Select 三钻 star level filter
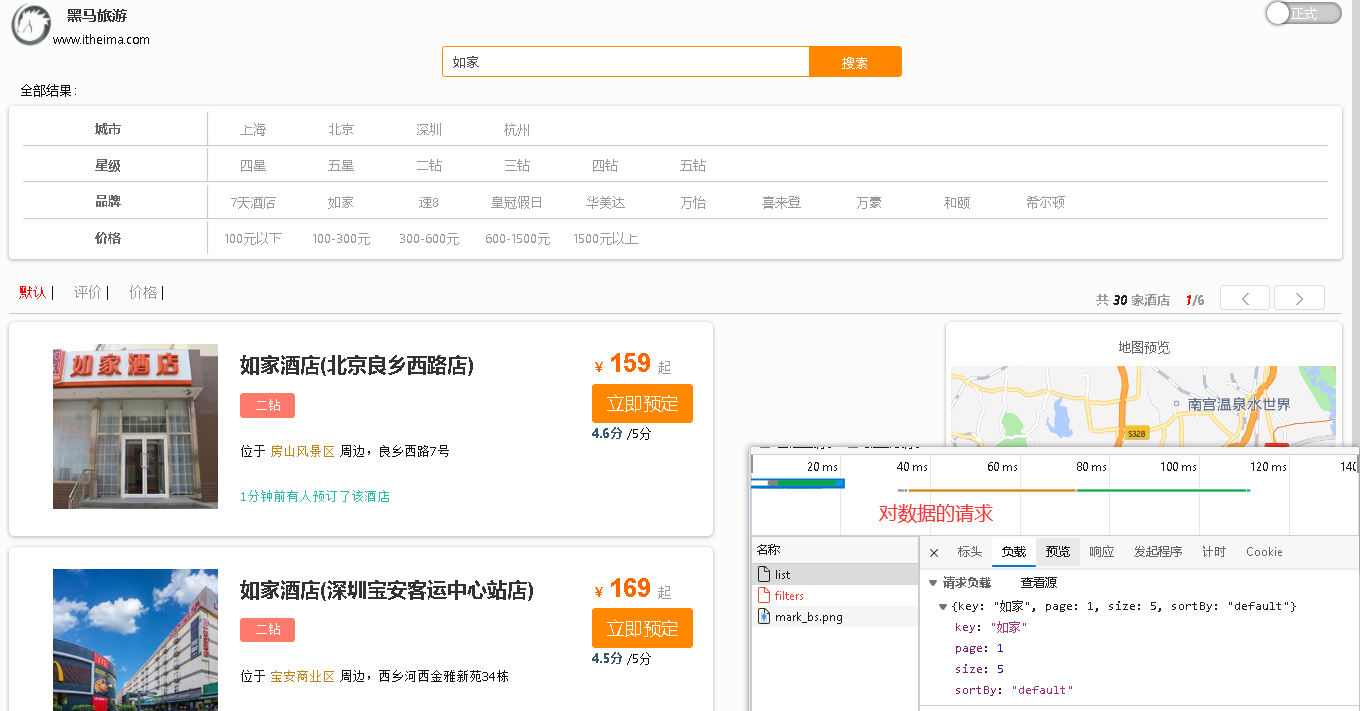Screen dimensions: 1360x711 (x=517, y=166)
